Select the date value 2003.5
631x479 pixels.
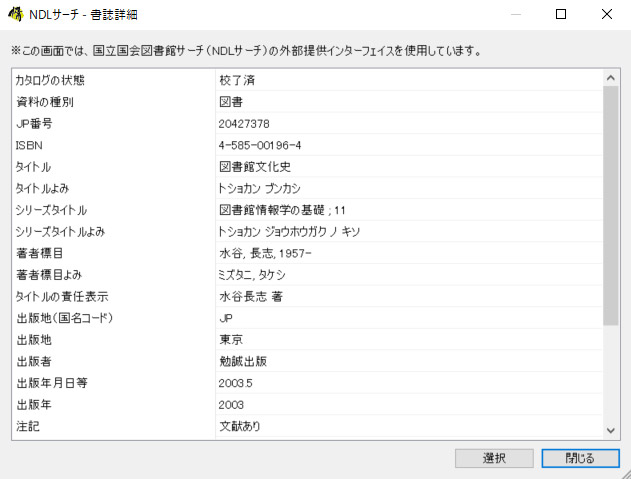click(x=235, y=383)
